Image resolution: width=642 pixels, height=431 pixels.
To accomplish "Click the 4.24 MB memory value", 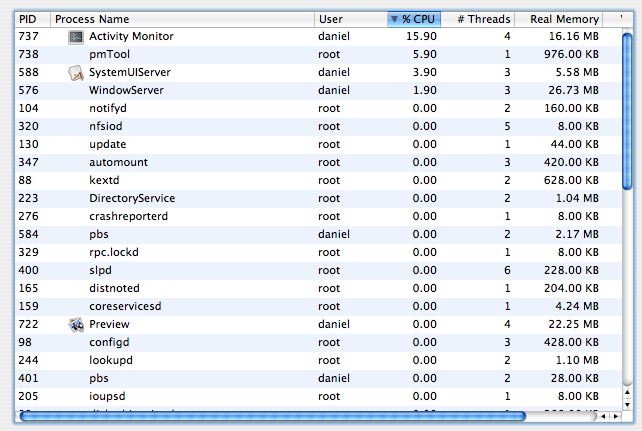I will click(x=577, y=307).
